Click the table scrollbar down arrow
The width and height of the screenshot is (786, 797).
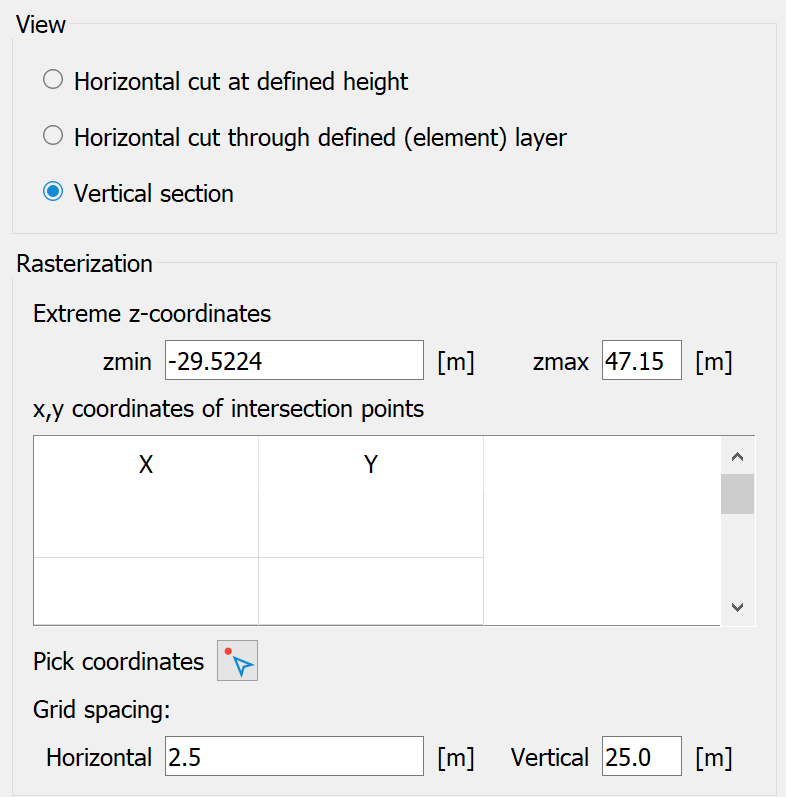[x=737, y=606]
